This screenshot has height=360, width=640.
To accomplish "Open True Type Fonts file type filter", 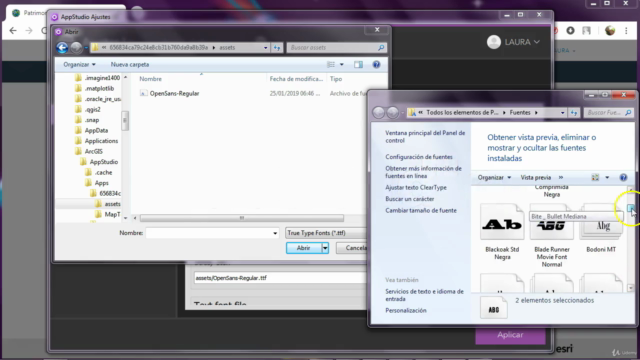I will 326,233.
